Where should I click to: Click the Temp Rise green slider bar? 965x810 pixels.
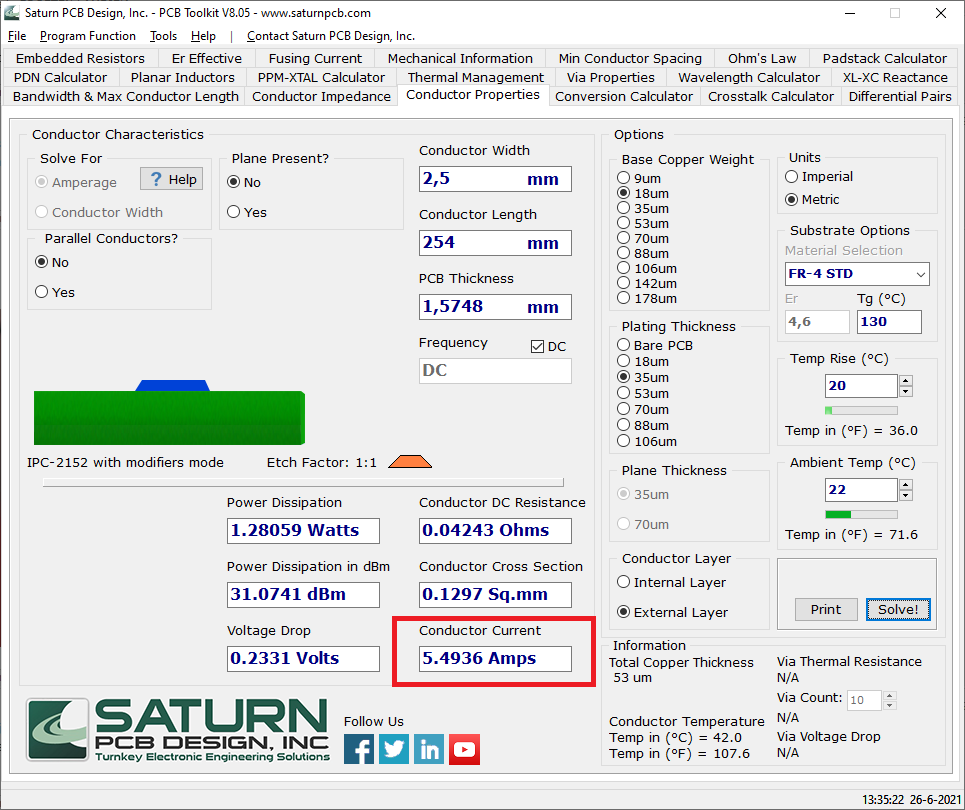861,411
